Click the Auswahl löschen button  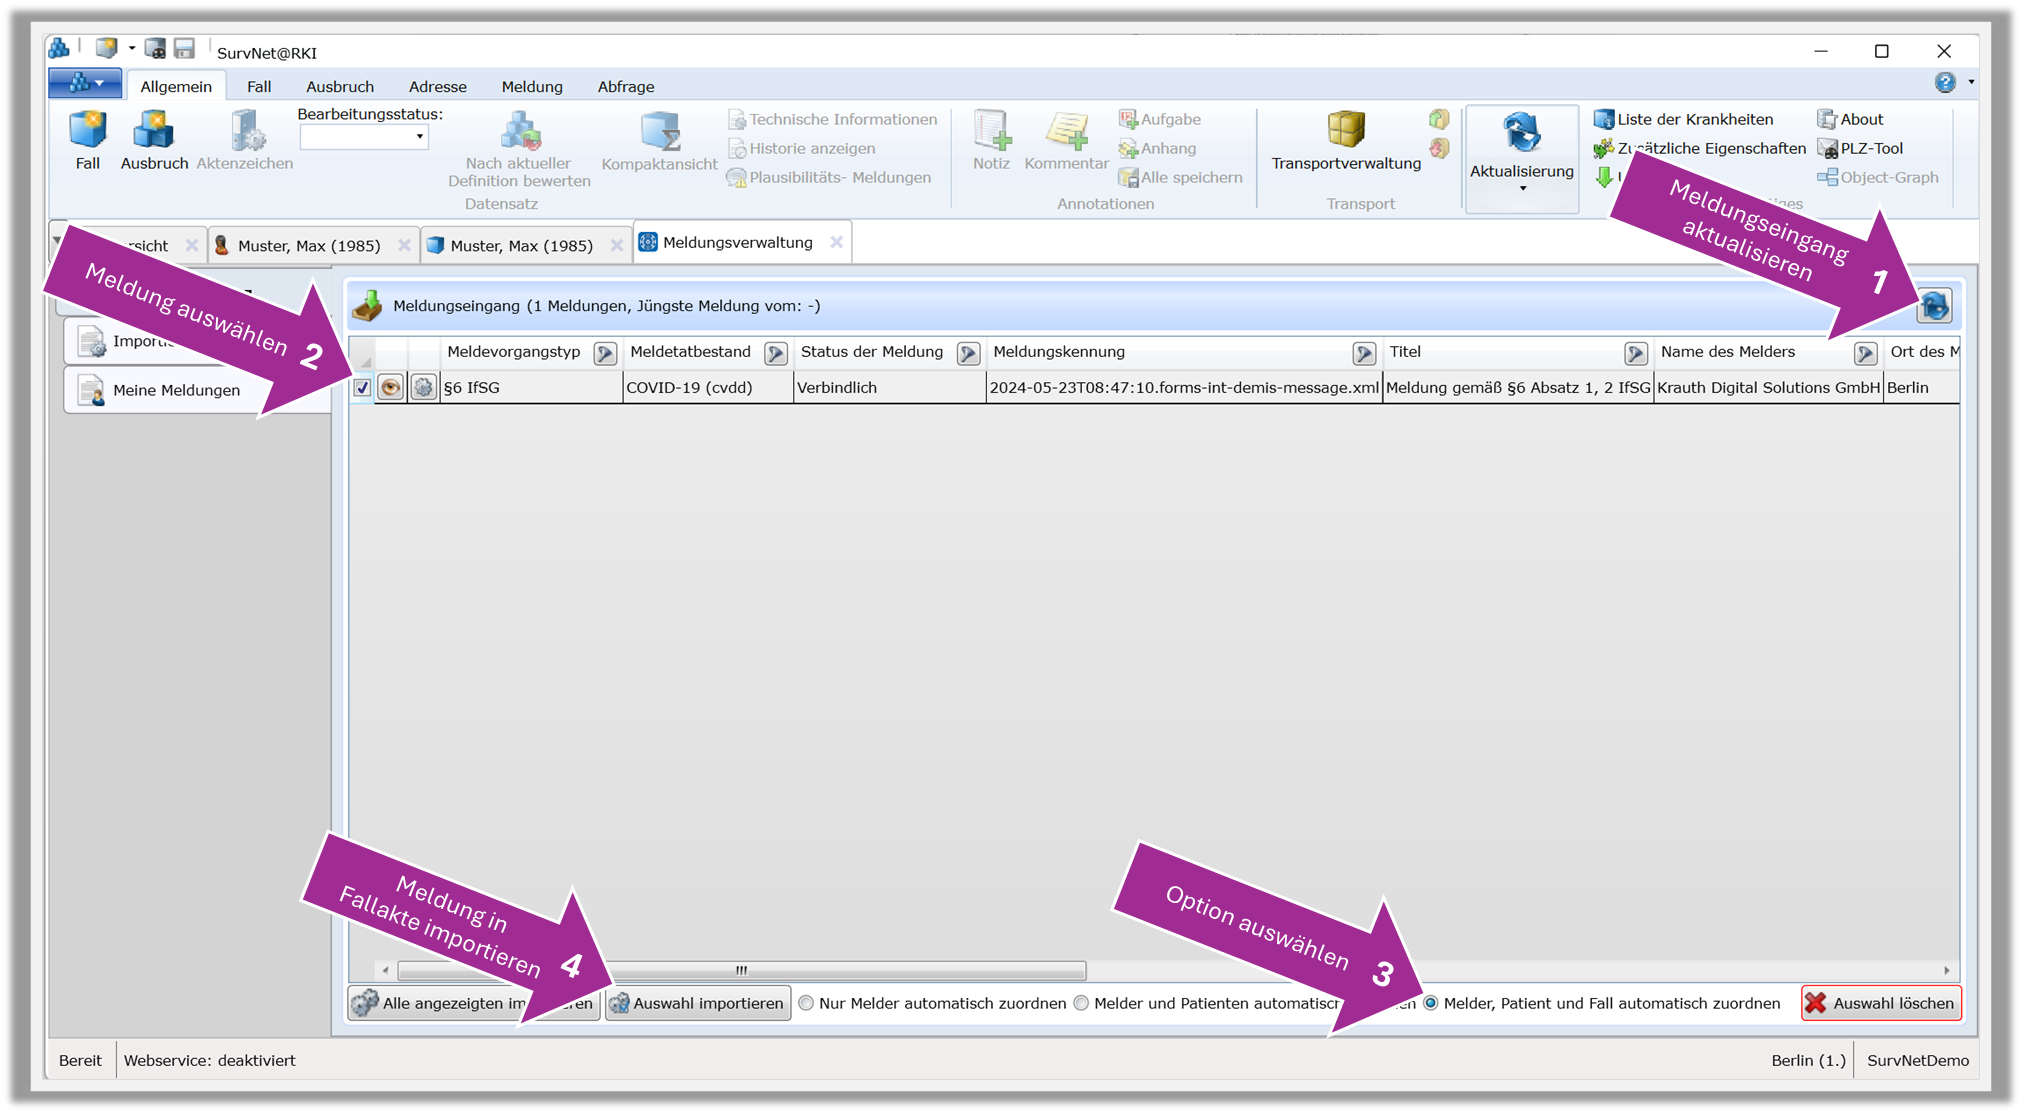[x=1880, y=1003]
